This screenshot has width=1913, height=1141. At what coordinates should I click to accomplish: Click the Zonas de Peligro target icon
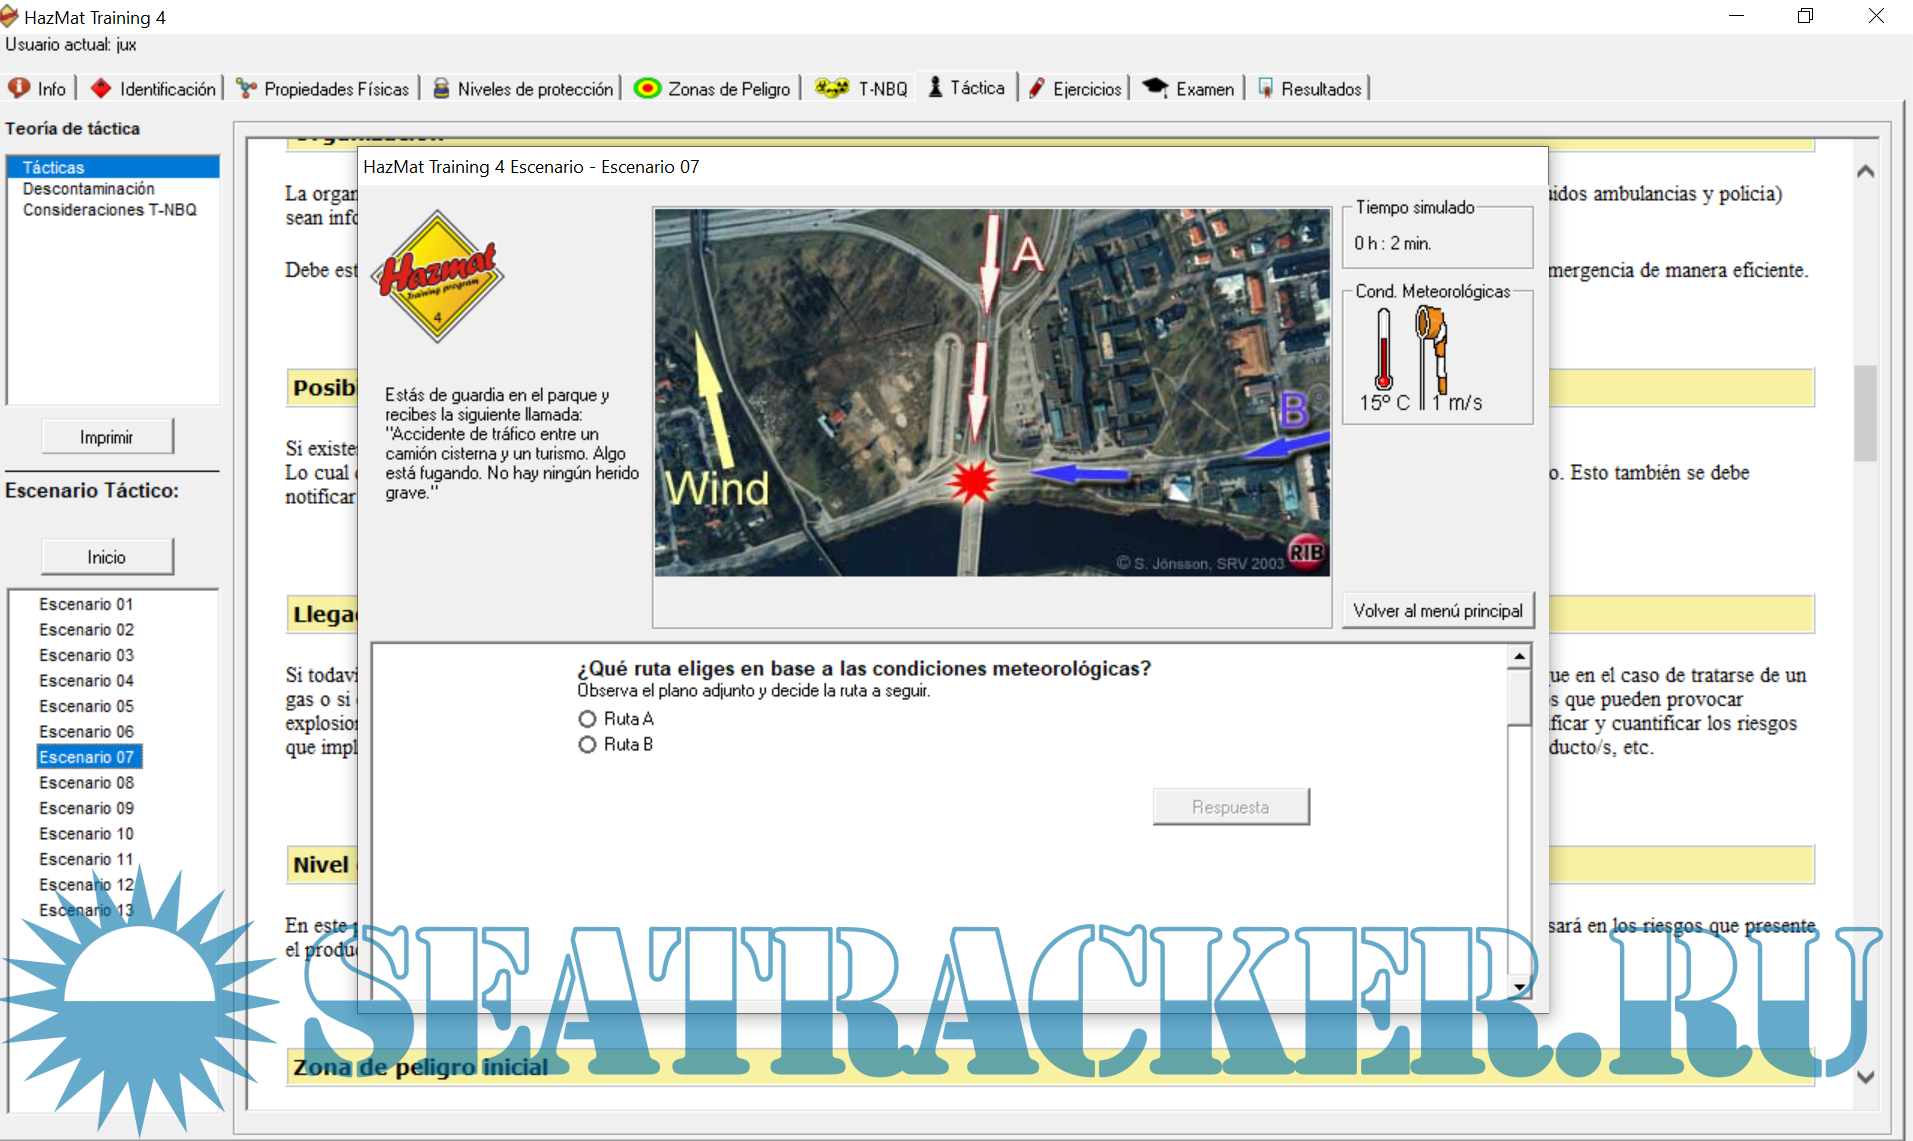tap(648, 88)
